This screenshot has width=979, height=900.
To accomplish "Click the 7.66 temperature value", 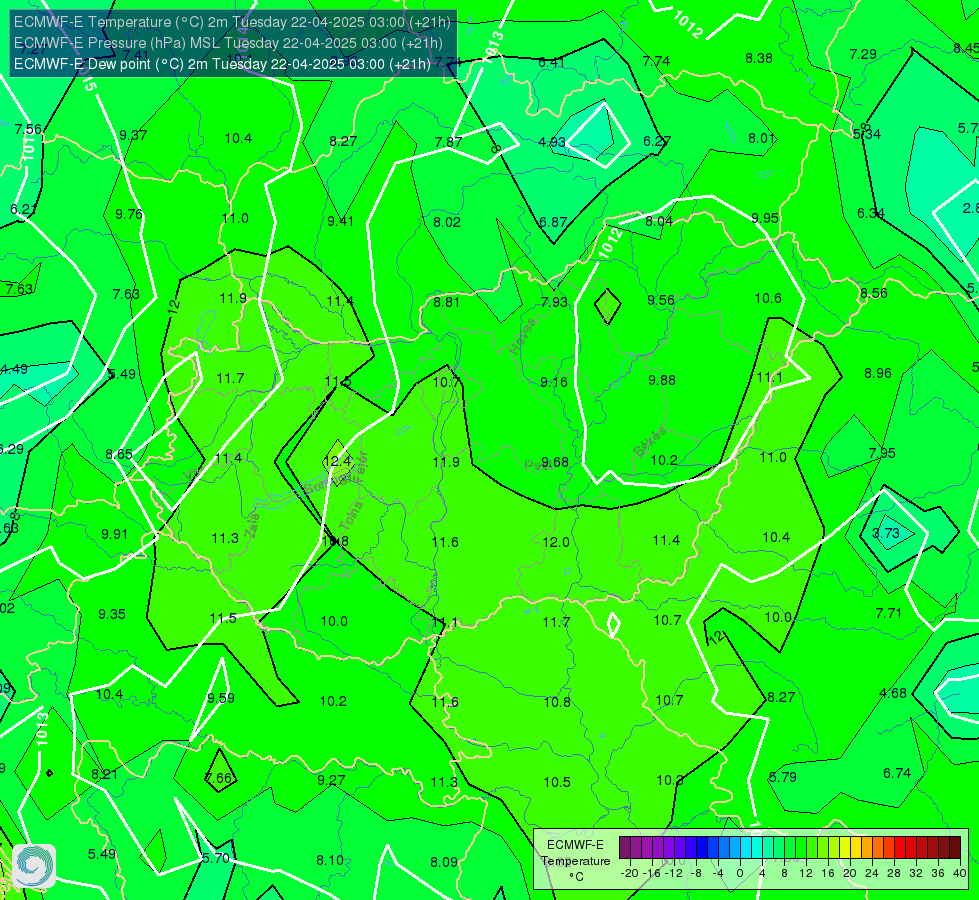I will click(x=219, y=779).
